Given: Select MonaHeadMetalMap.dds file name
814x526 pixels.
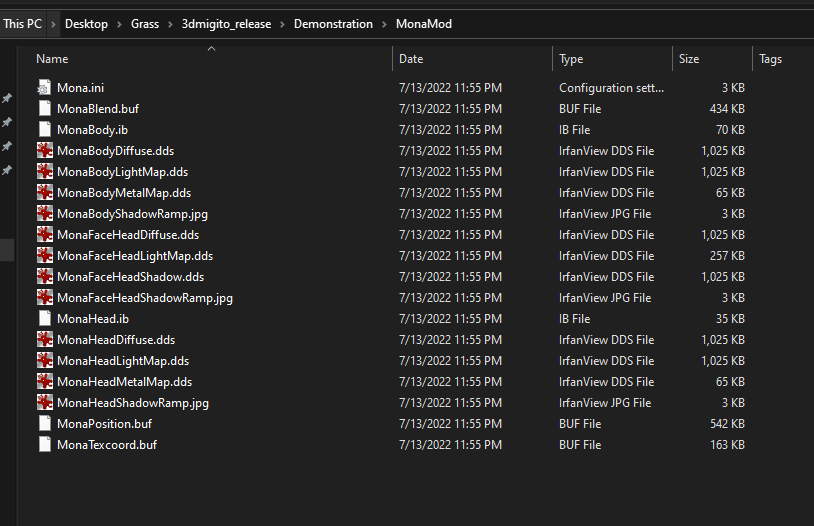Looking at the screenshot, I should 125,382.
